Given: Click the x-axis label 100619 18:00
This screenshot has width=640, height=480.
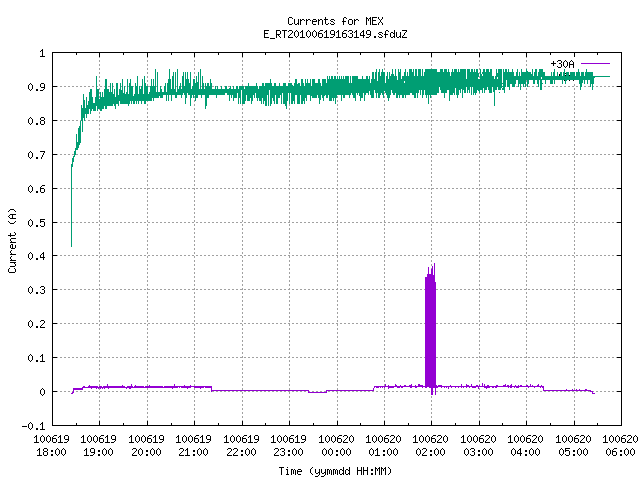Looking at the screenshot, I should pos(51,446).
